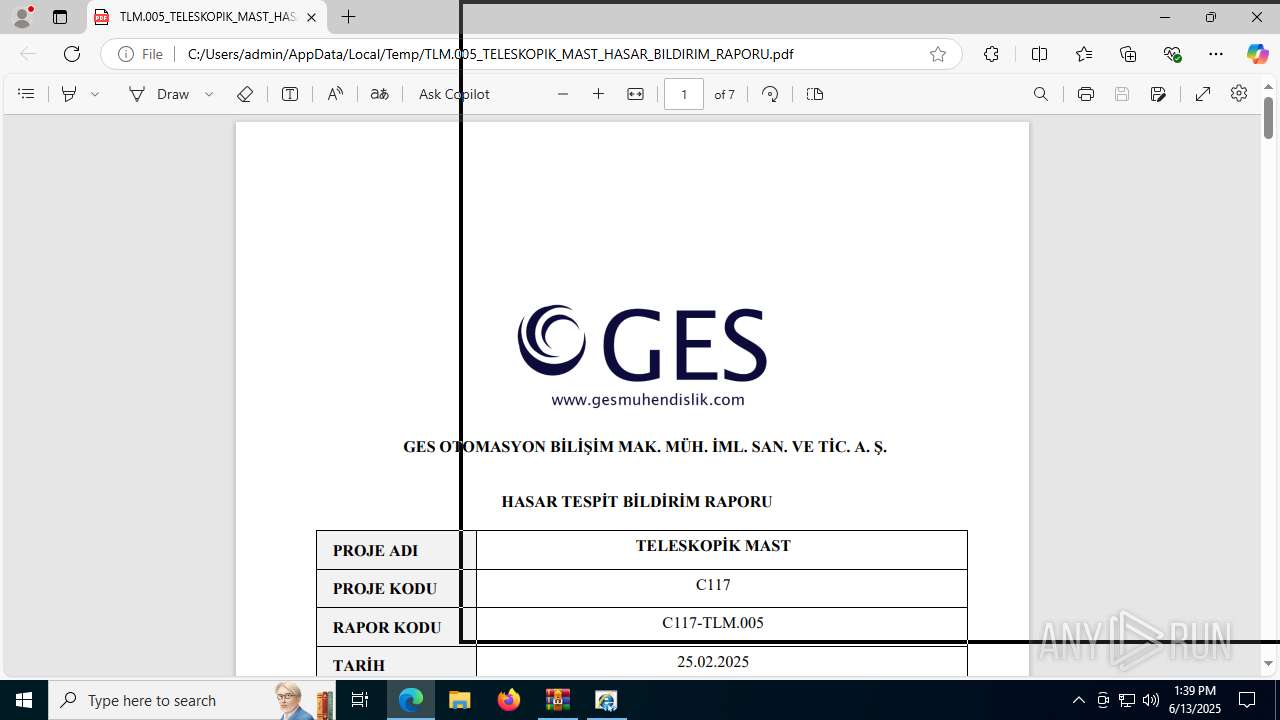The image size is (1280, 720).
Task: Open the Favorites list
Action: coord(1084,54)
